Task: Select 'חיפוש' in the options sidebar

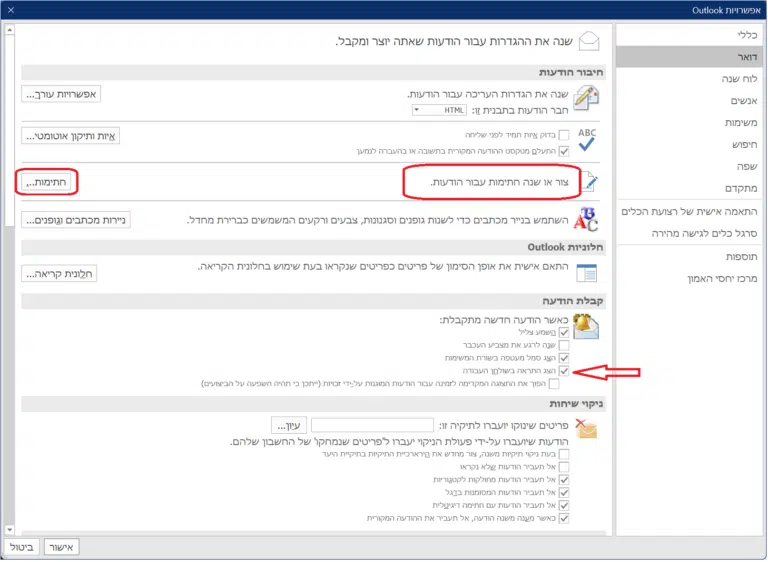Action: [689, 145]
